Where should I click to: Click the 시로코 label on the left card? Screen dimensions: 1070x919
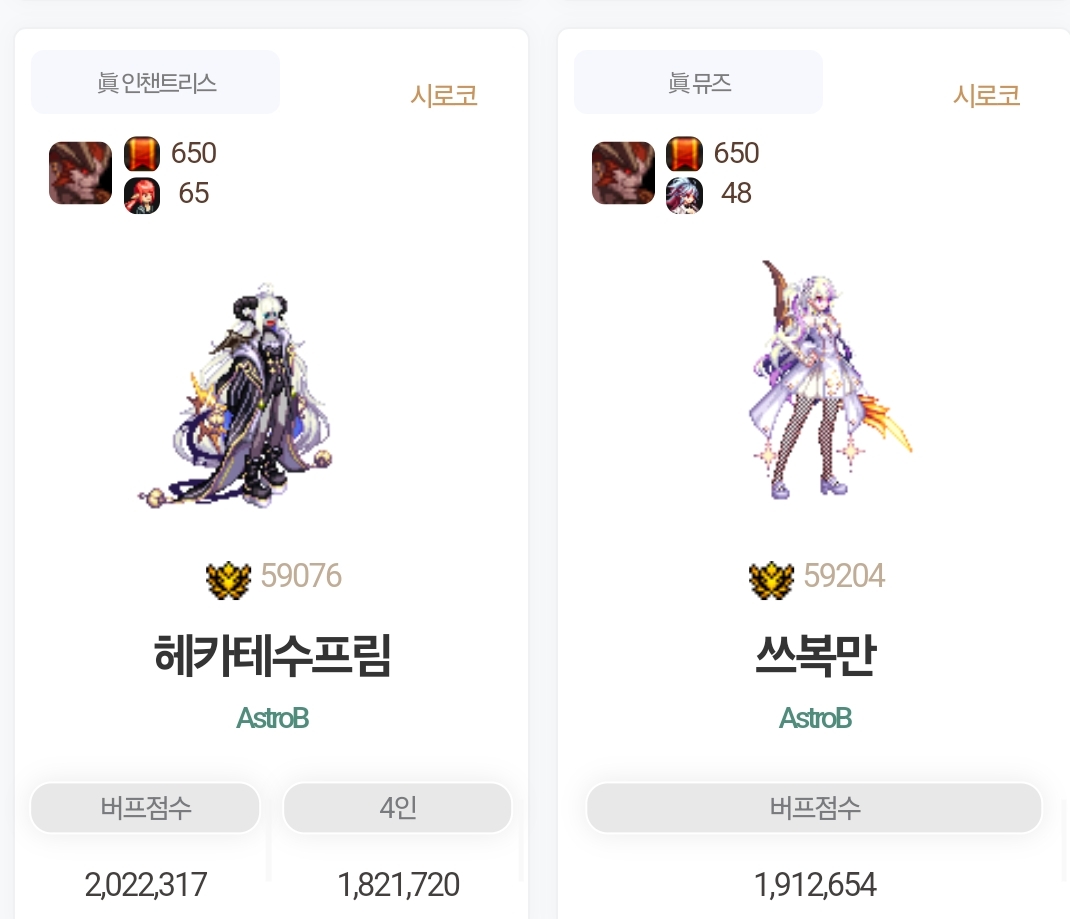point(444,96)
